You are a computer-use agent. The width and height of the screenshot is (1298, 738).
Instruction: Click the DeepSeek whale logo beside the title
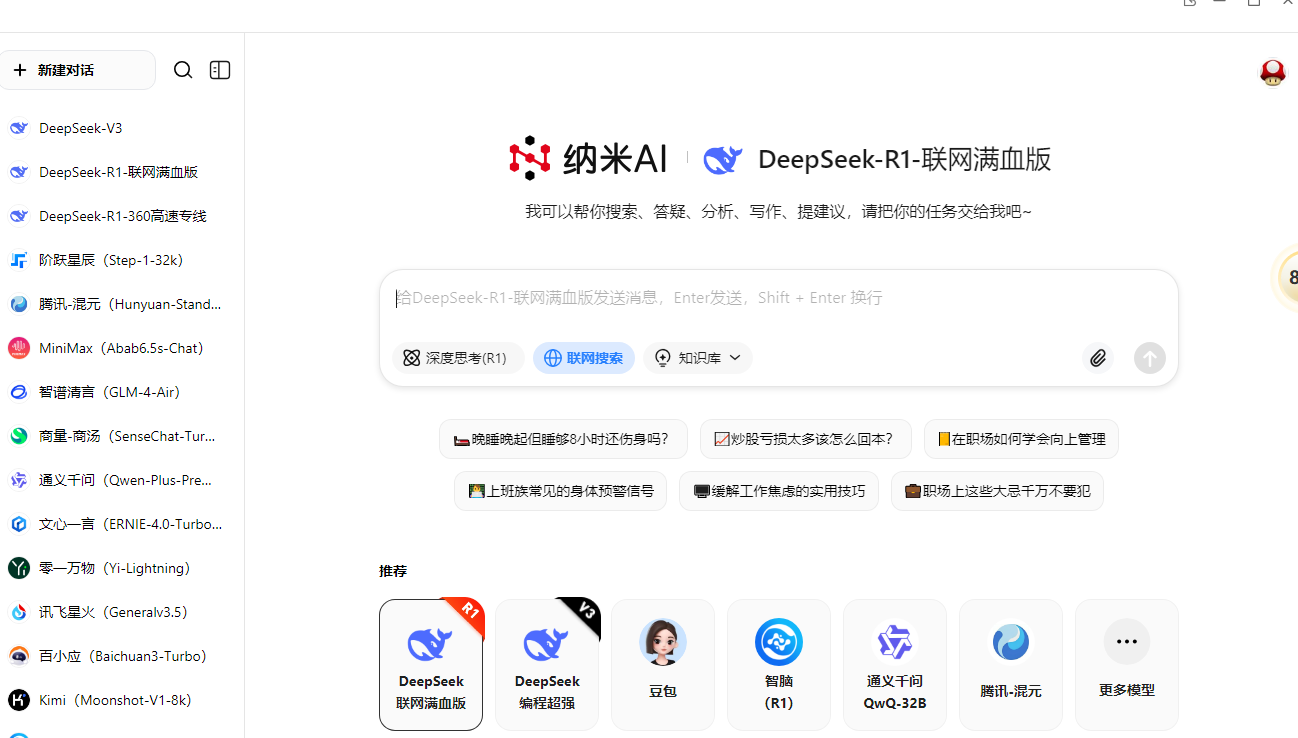(723, 160)
